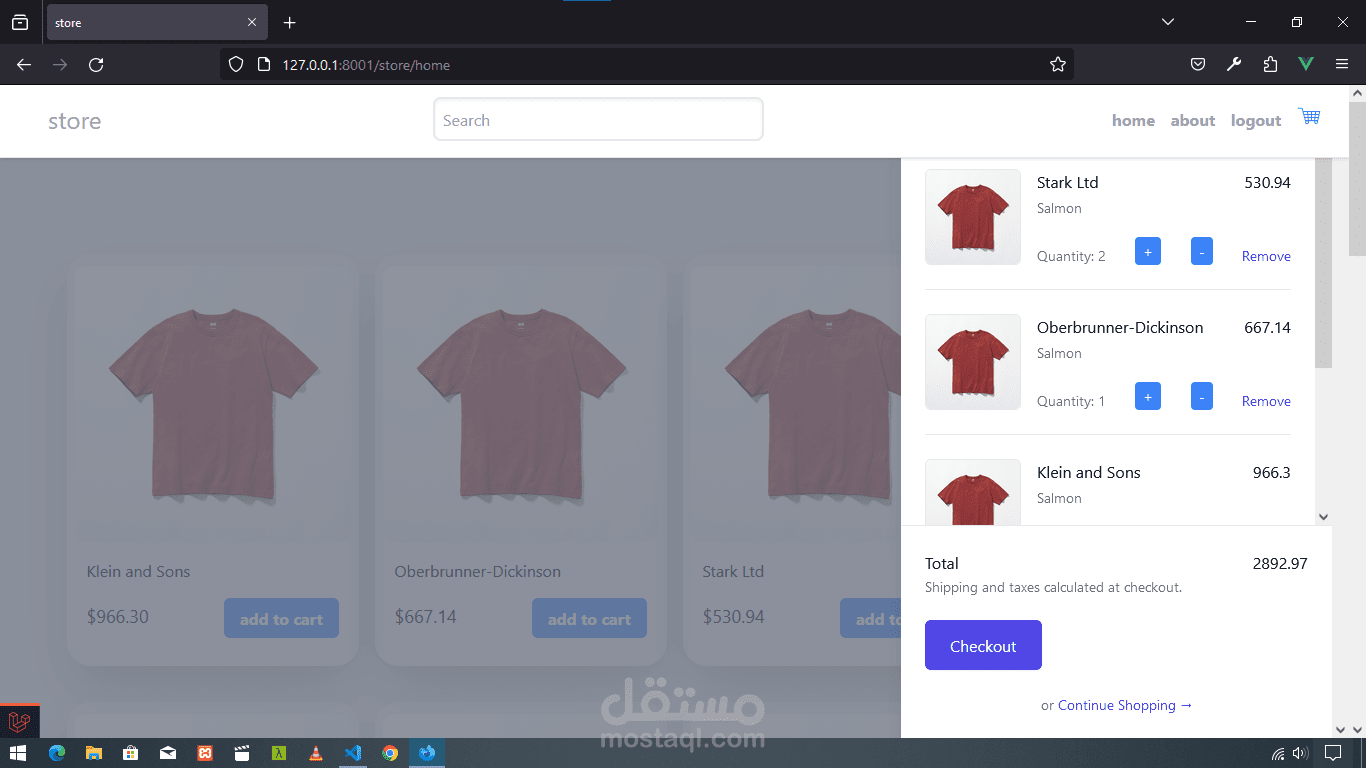Click cart list scroll down arrow
The height and width of the screenshot is (768, 1366).
pyautogui.click(x=1323, y=517)
